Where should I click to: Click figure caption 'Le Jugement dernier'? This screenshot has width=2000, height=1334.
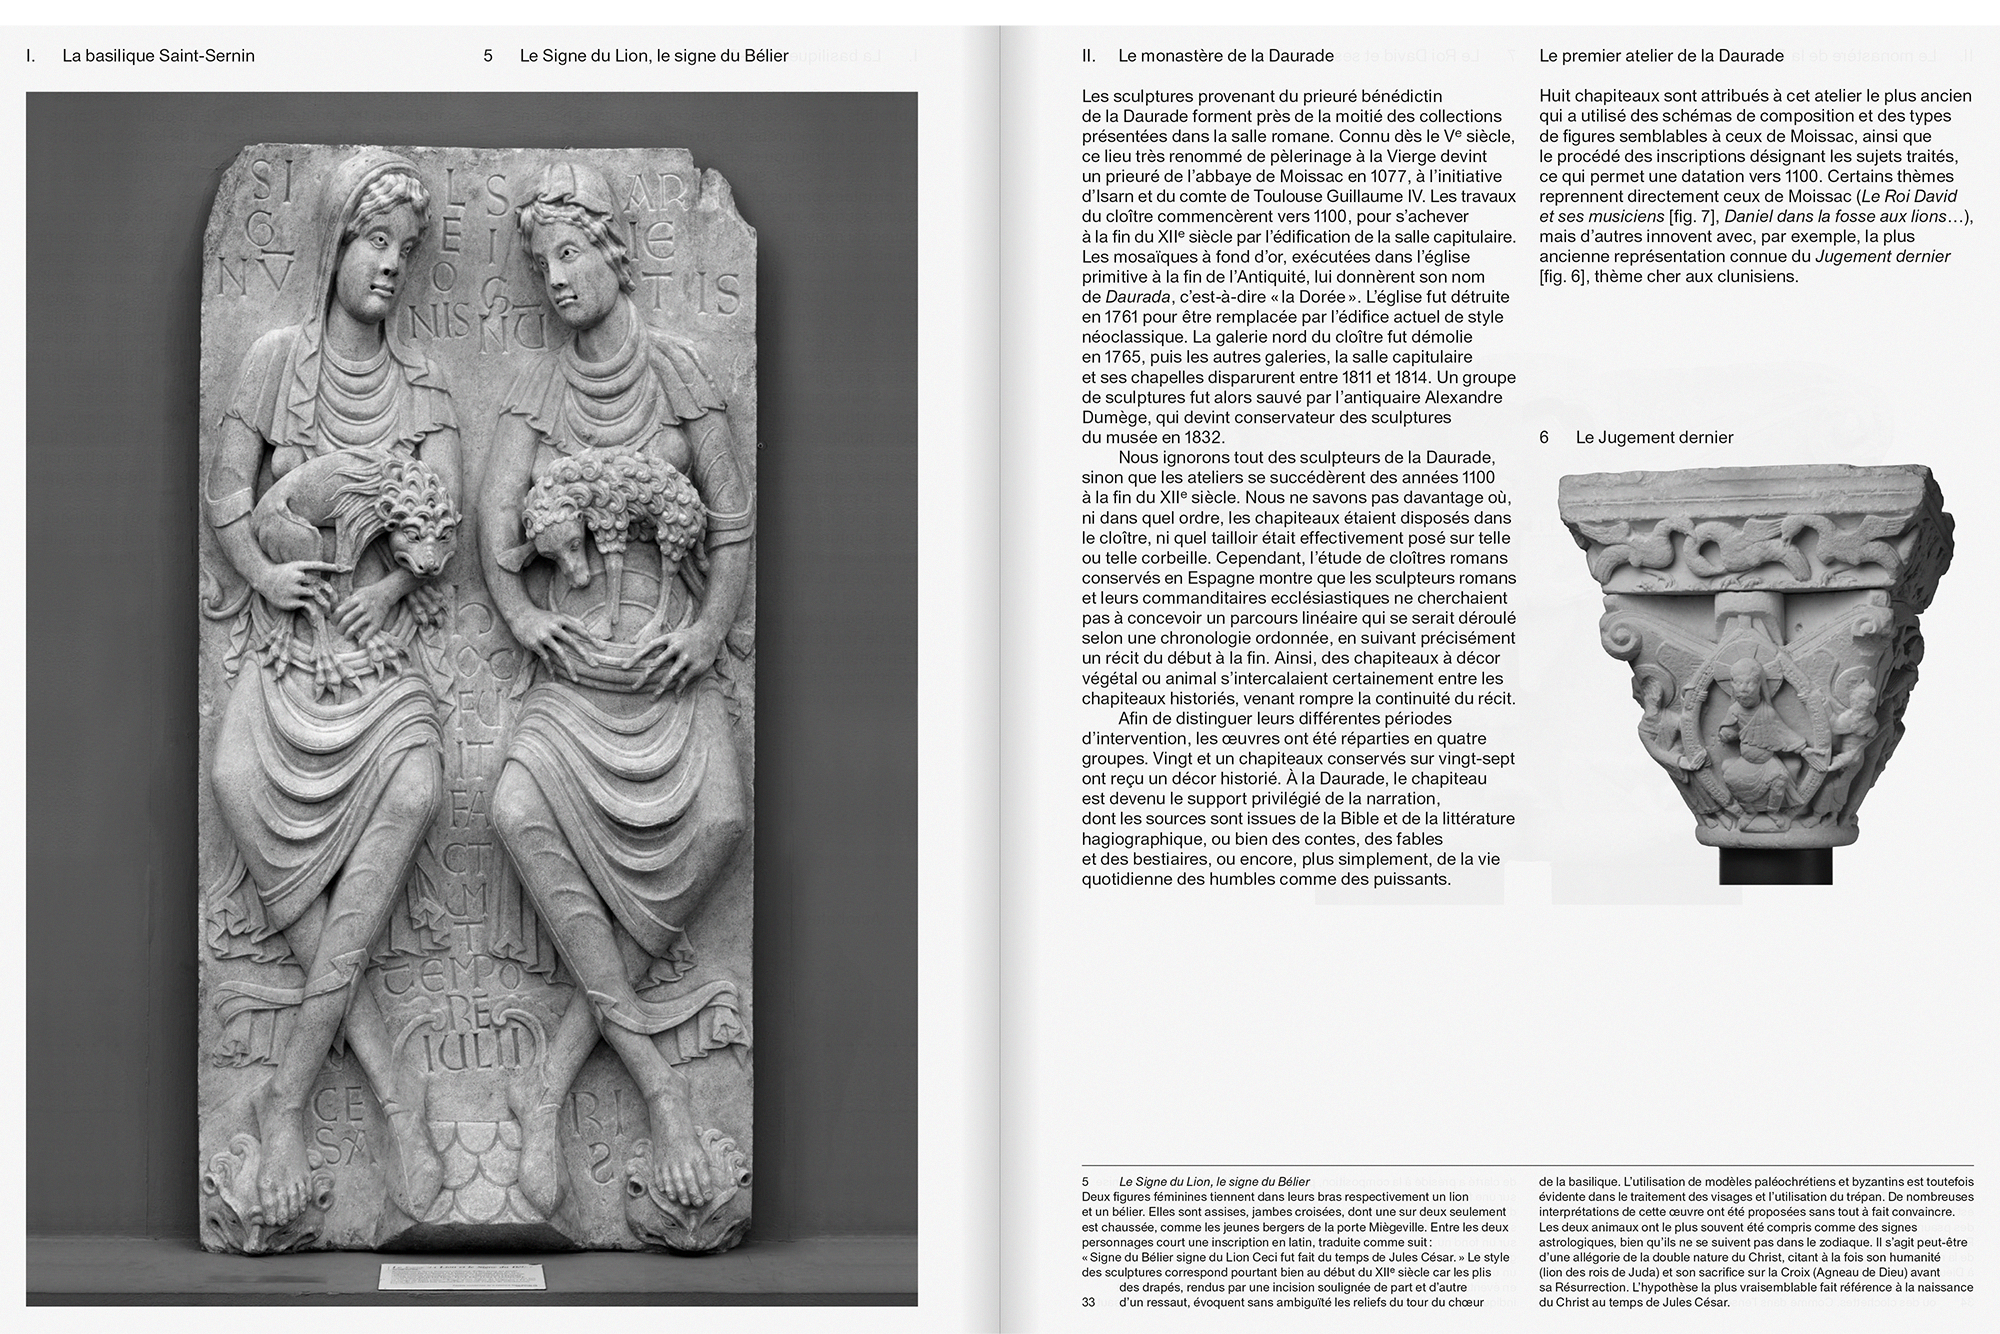click(x=1654, y=437)
